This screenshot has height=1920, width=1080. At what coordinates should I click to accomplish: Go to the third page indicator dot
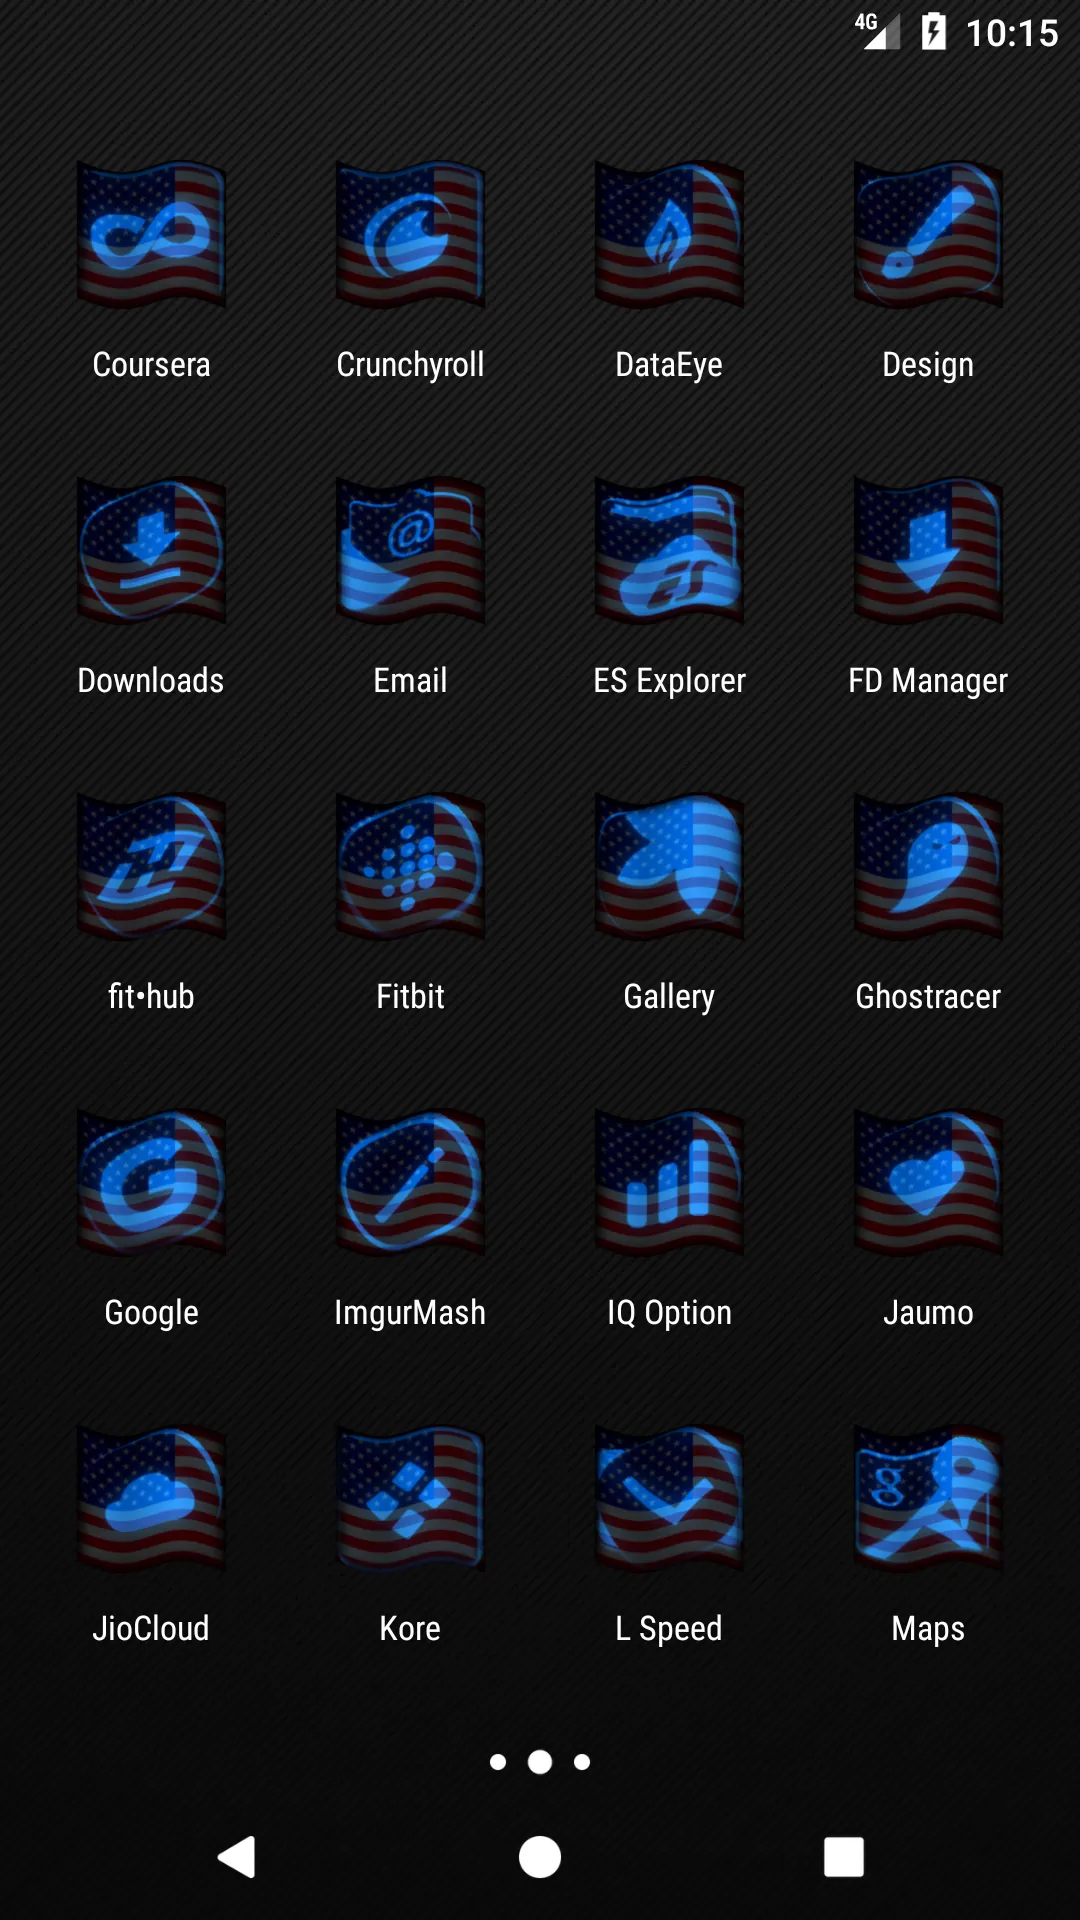[x=582, y=1762]
